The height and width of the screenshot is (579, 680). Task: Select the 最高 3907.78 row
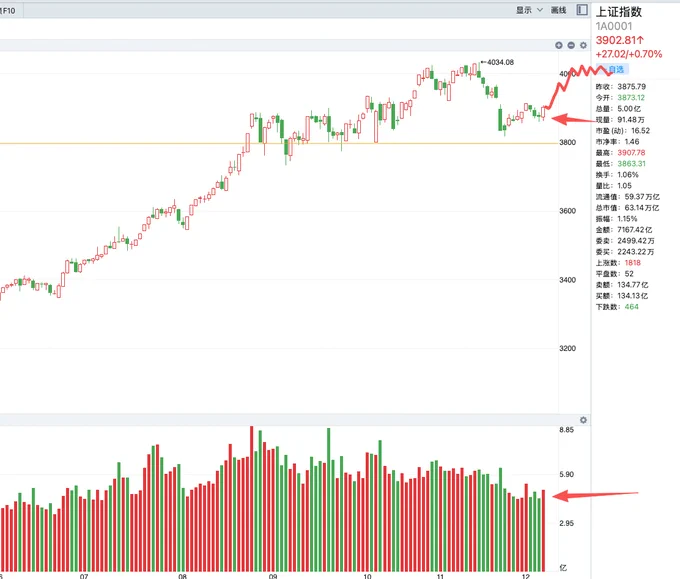[x=621, y=153]
